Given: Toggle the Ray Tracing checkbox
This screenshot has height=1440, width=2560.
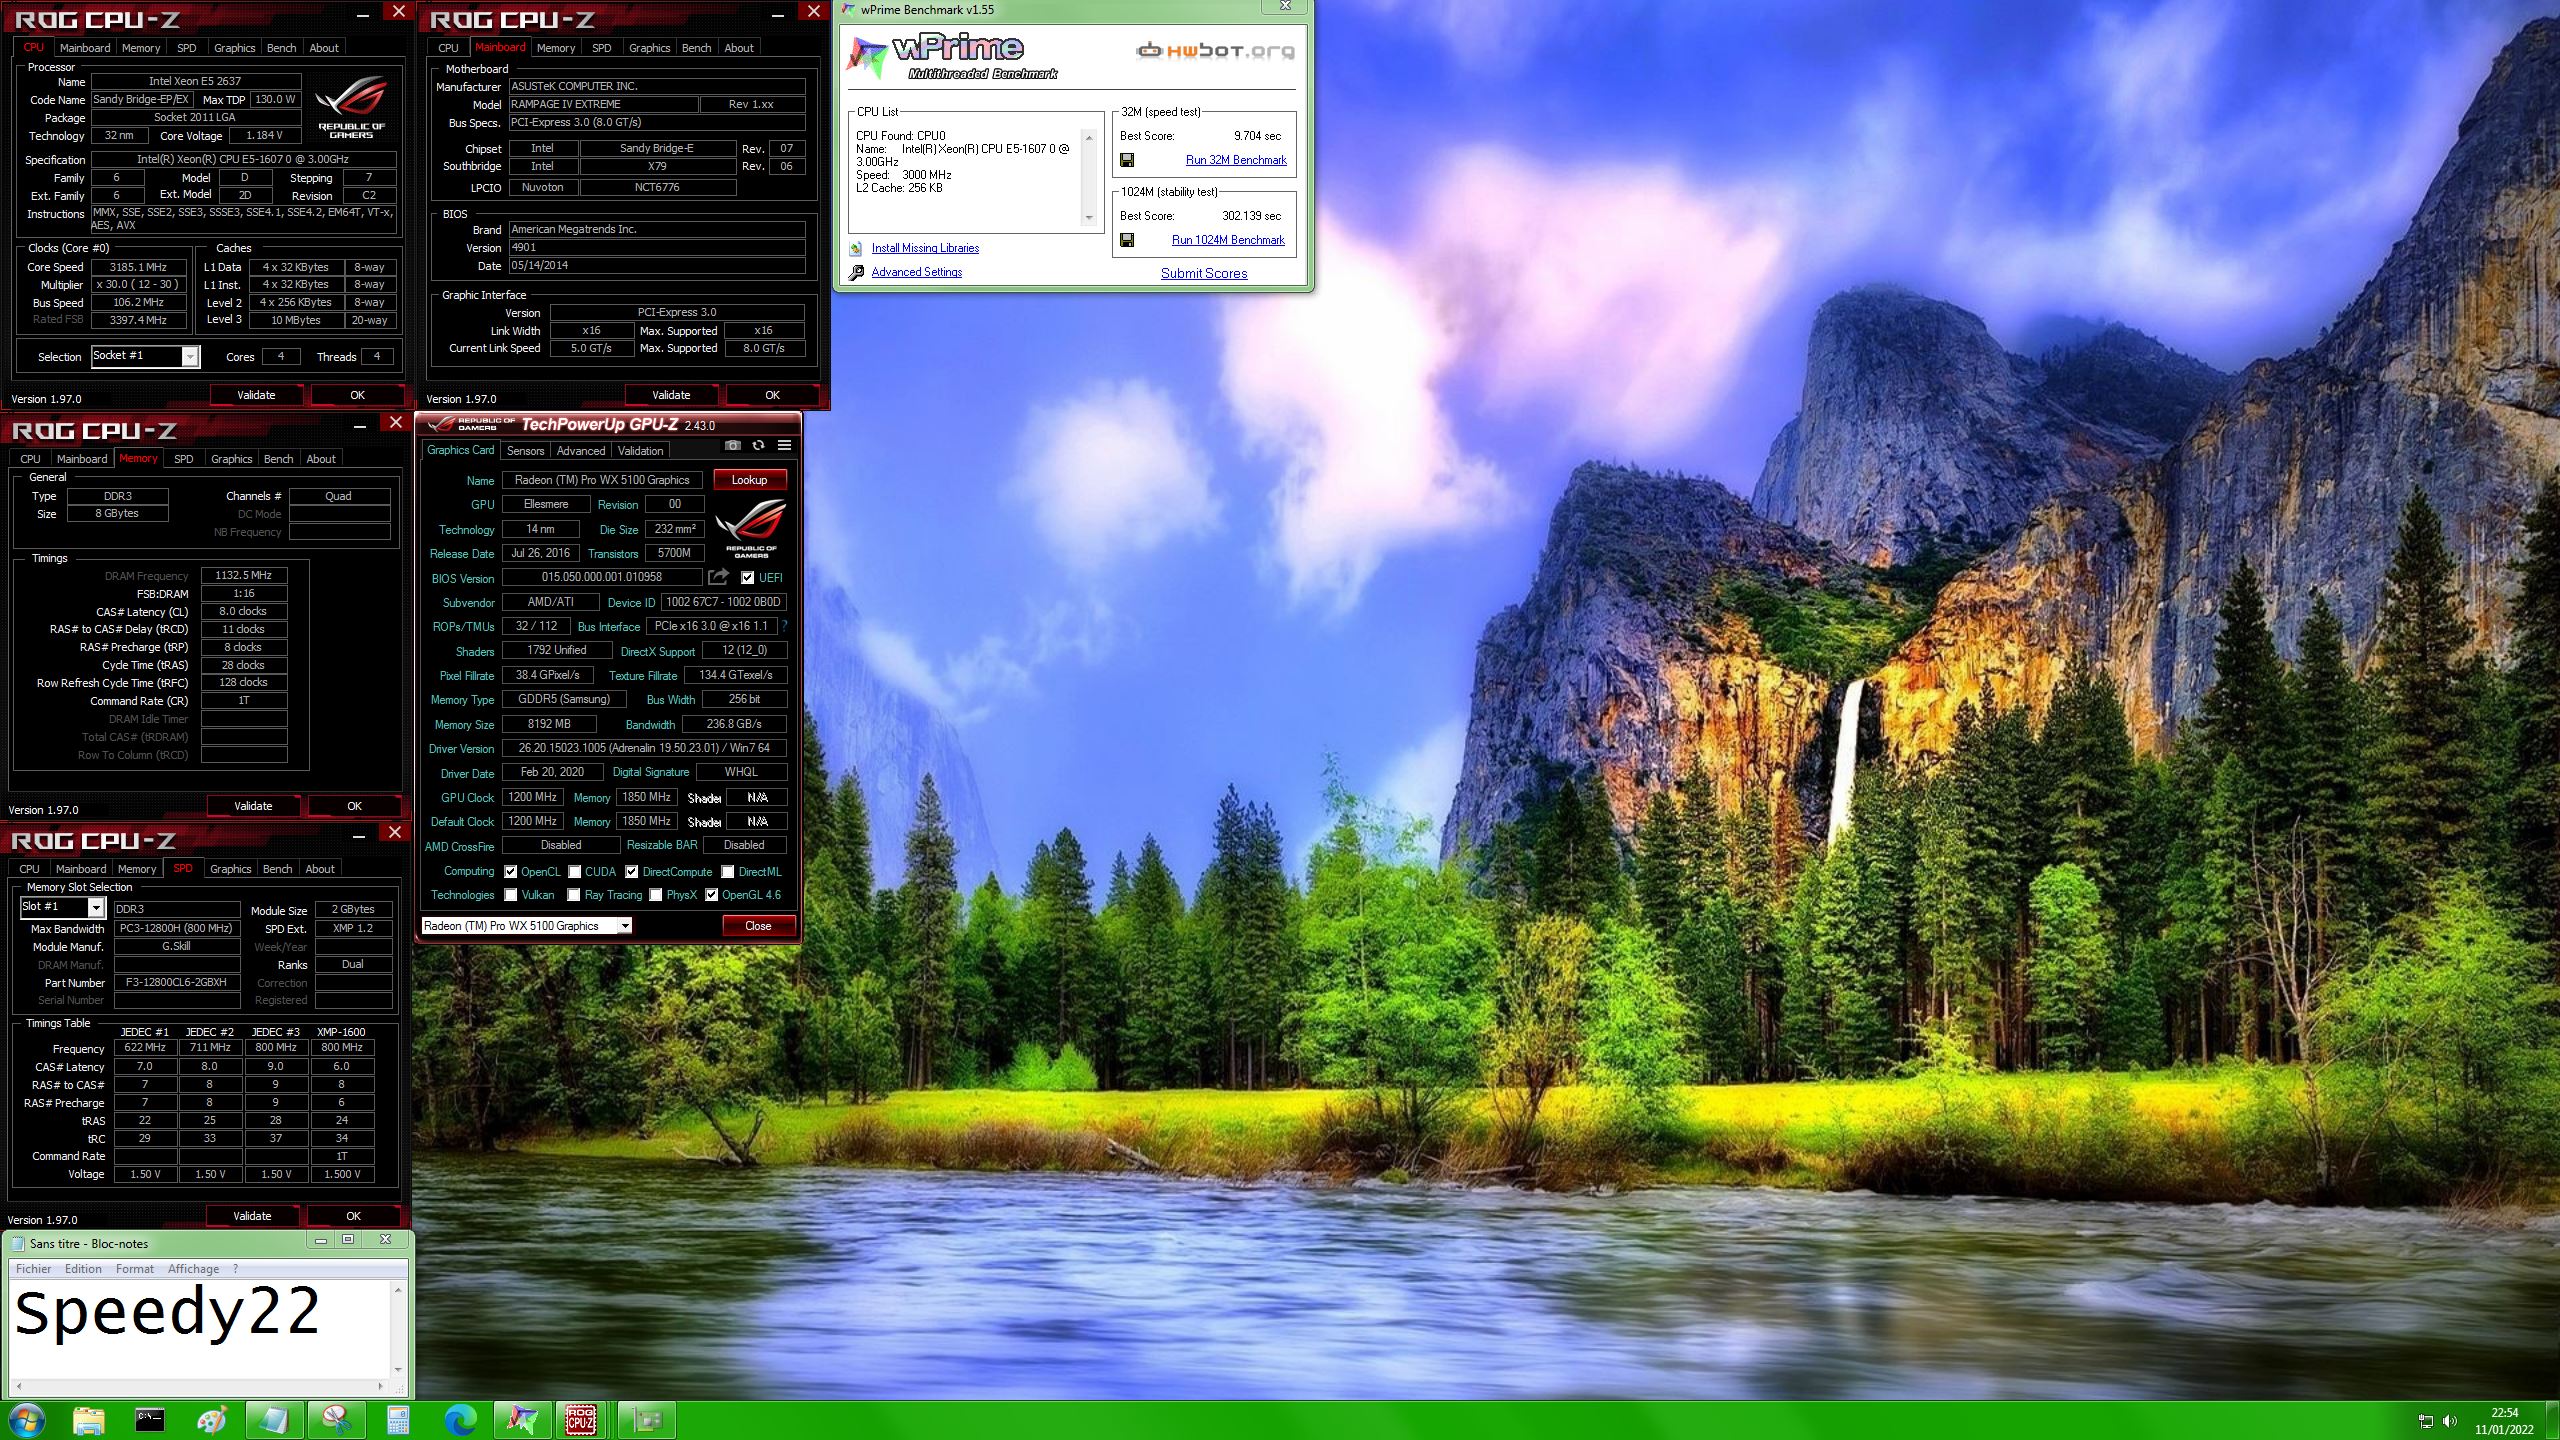Looking at the screenshot, I should pyautogui.click(x=574, y=895).
